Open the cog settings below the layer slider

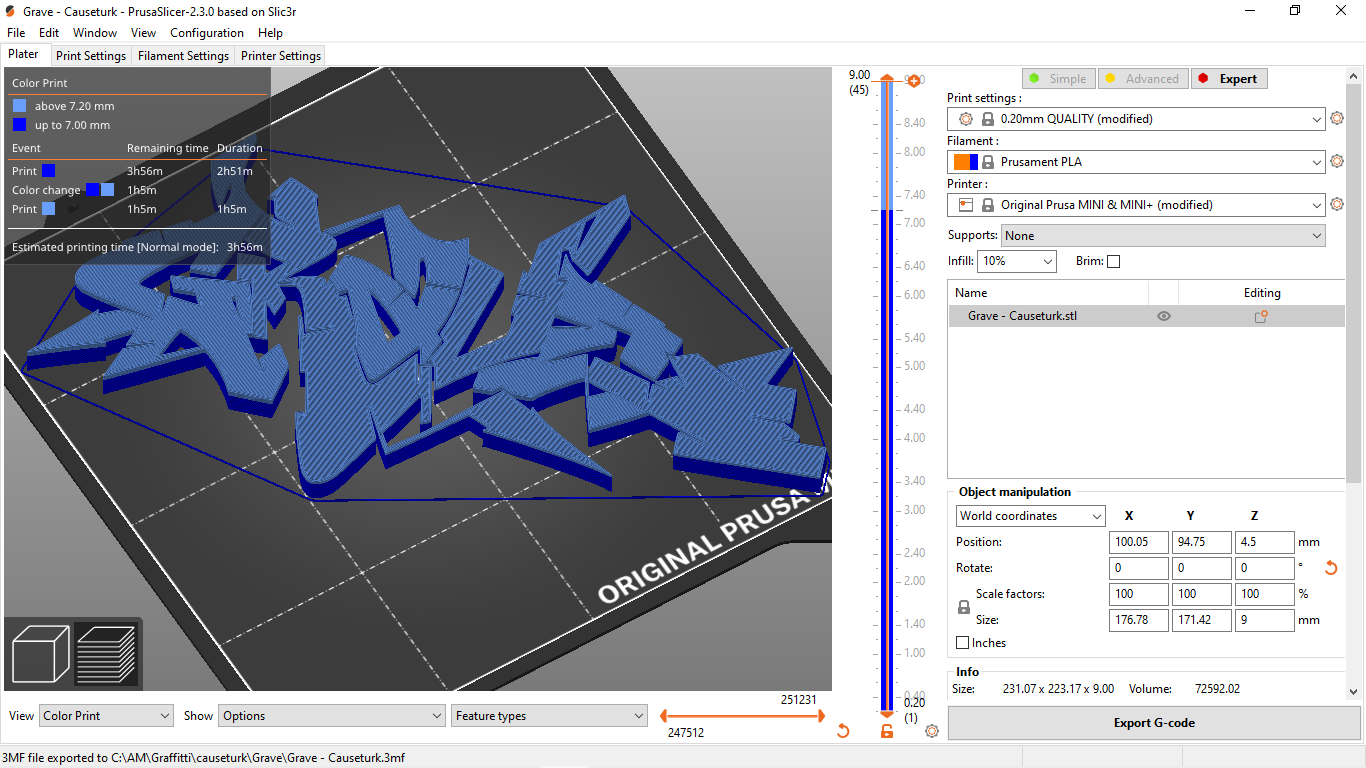click(x=932, y=731)
